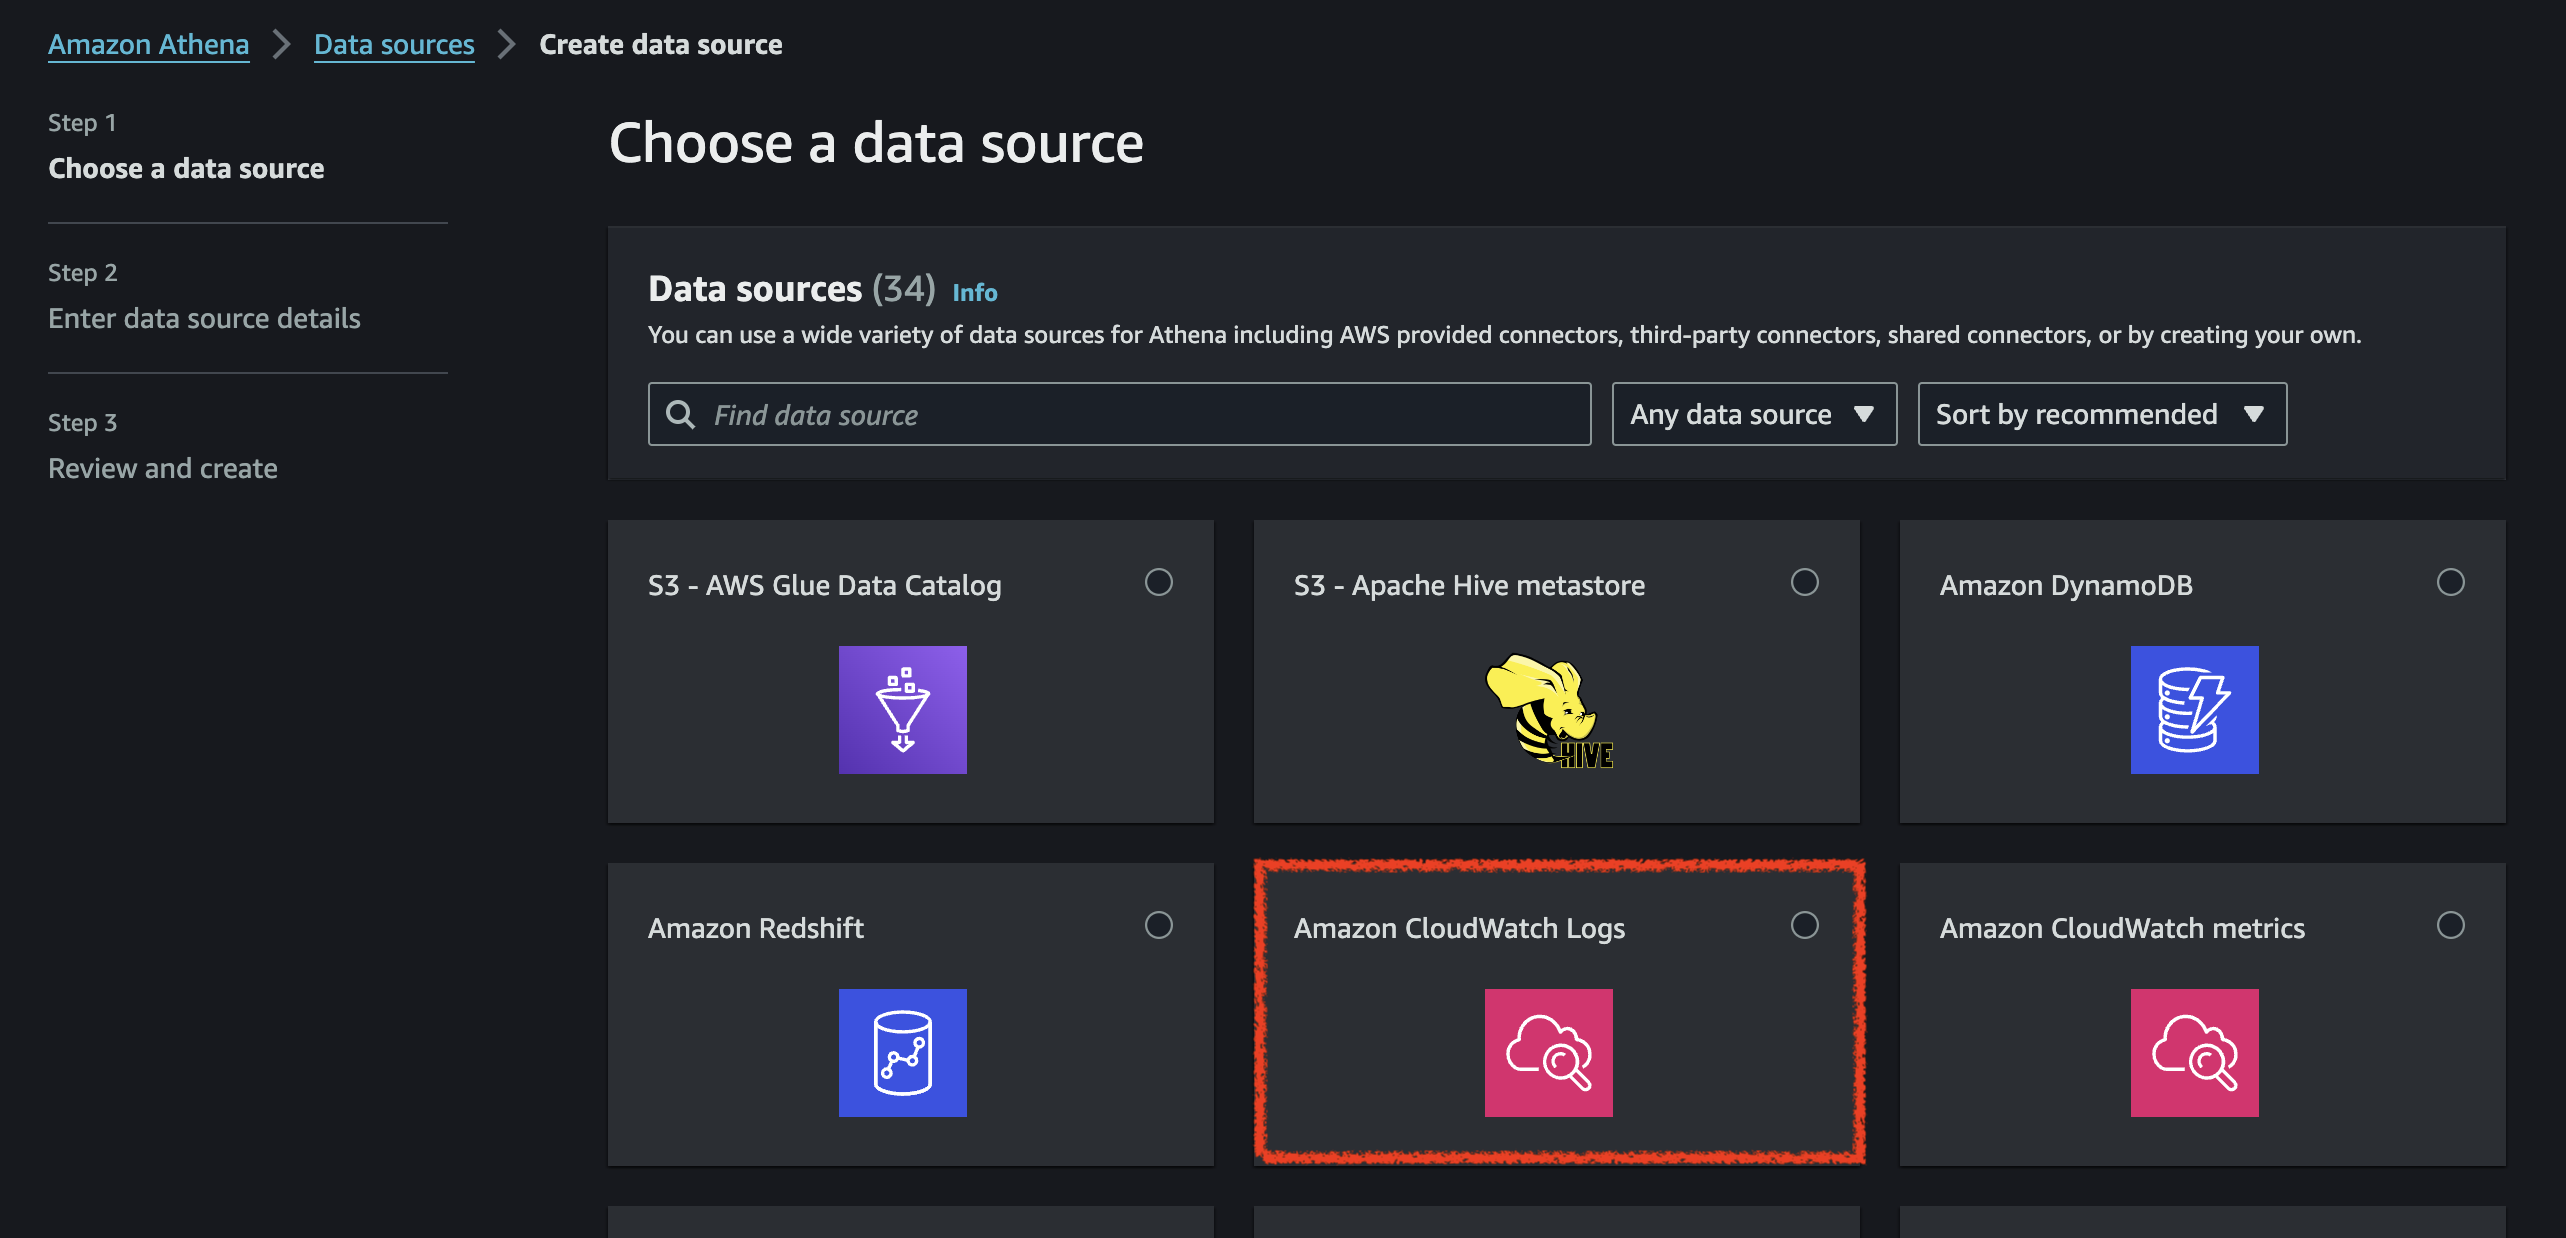Navigate to Amazon Athena via breadcrumb
The width and height of the screenshot is (2566, 1238).
[148, 44]
